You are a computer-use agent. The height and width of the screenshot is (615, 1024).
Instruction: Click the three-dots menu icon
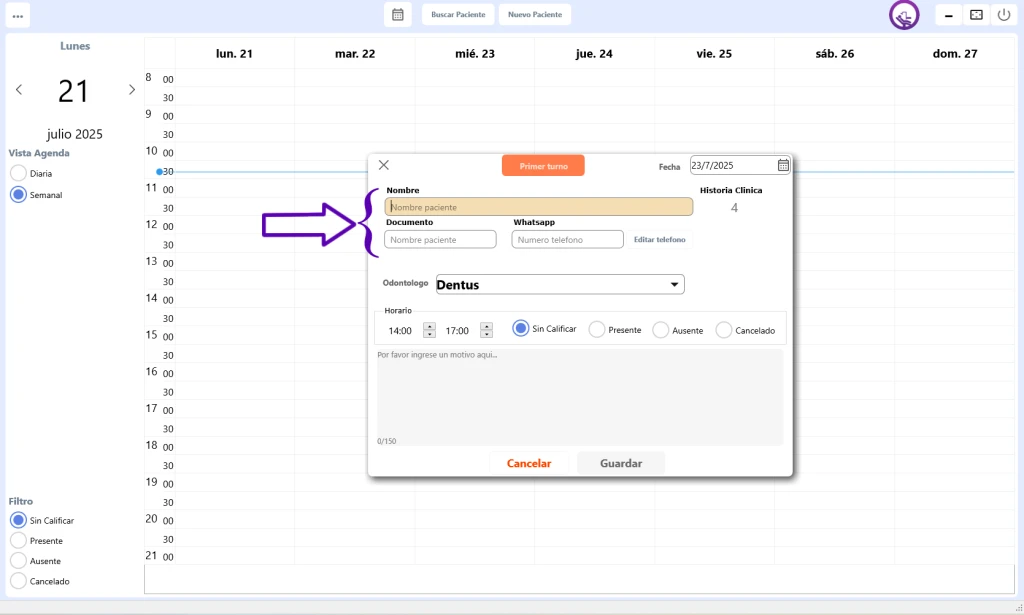[18, 15]
